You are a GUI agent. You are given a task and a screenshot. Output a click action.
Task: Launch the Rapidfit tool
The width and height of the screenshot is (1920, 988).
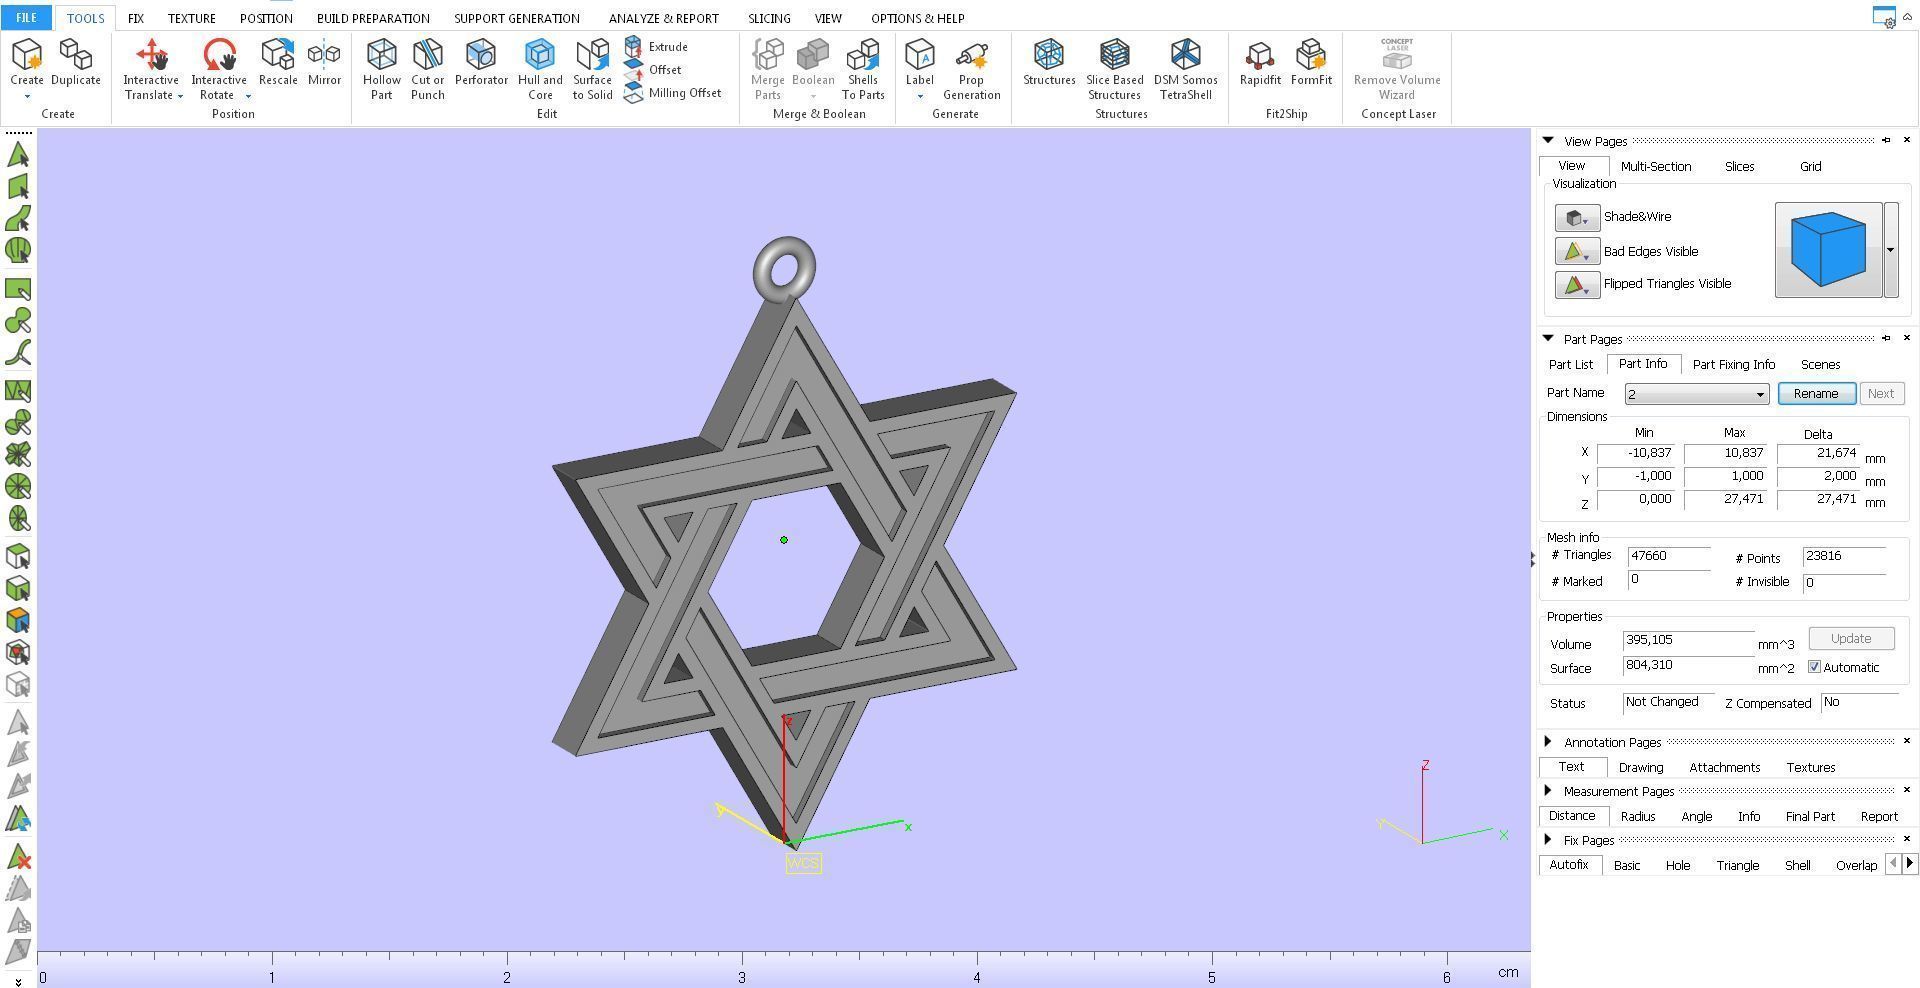click(1260, 62)
